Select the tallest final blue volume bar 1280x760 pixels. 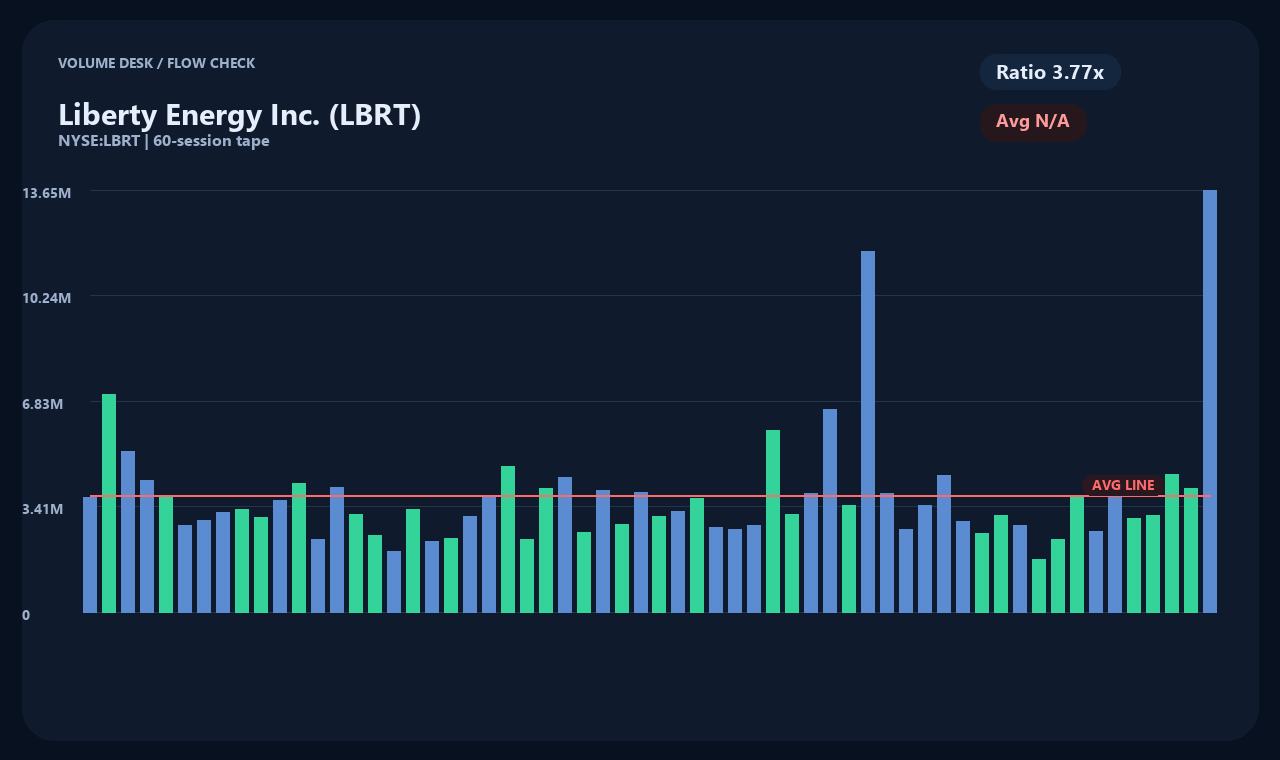click(1210, 401)
